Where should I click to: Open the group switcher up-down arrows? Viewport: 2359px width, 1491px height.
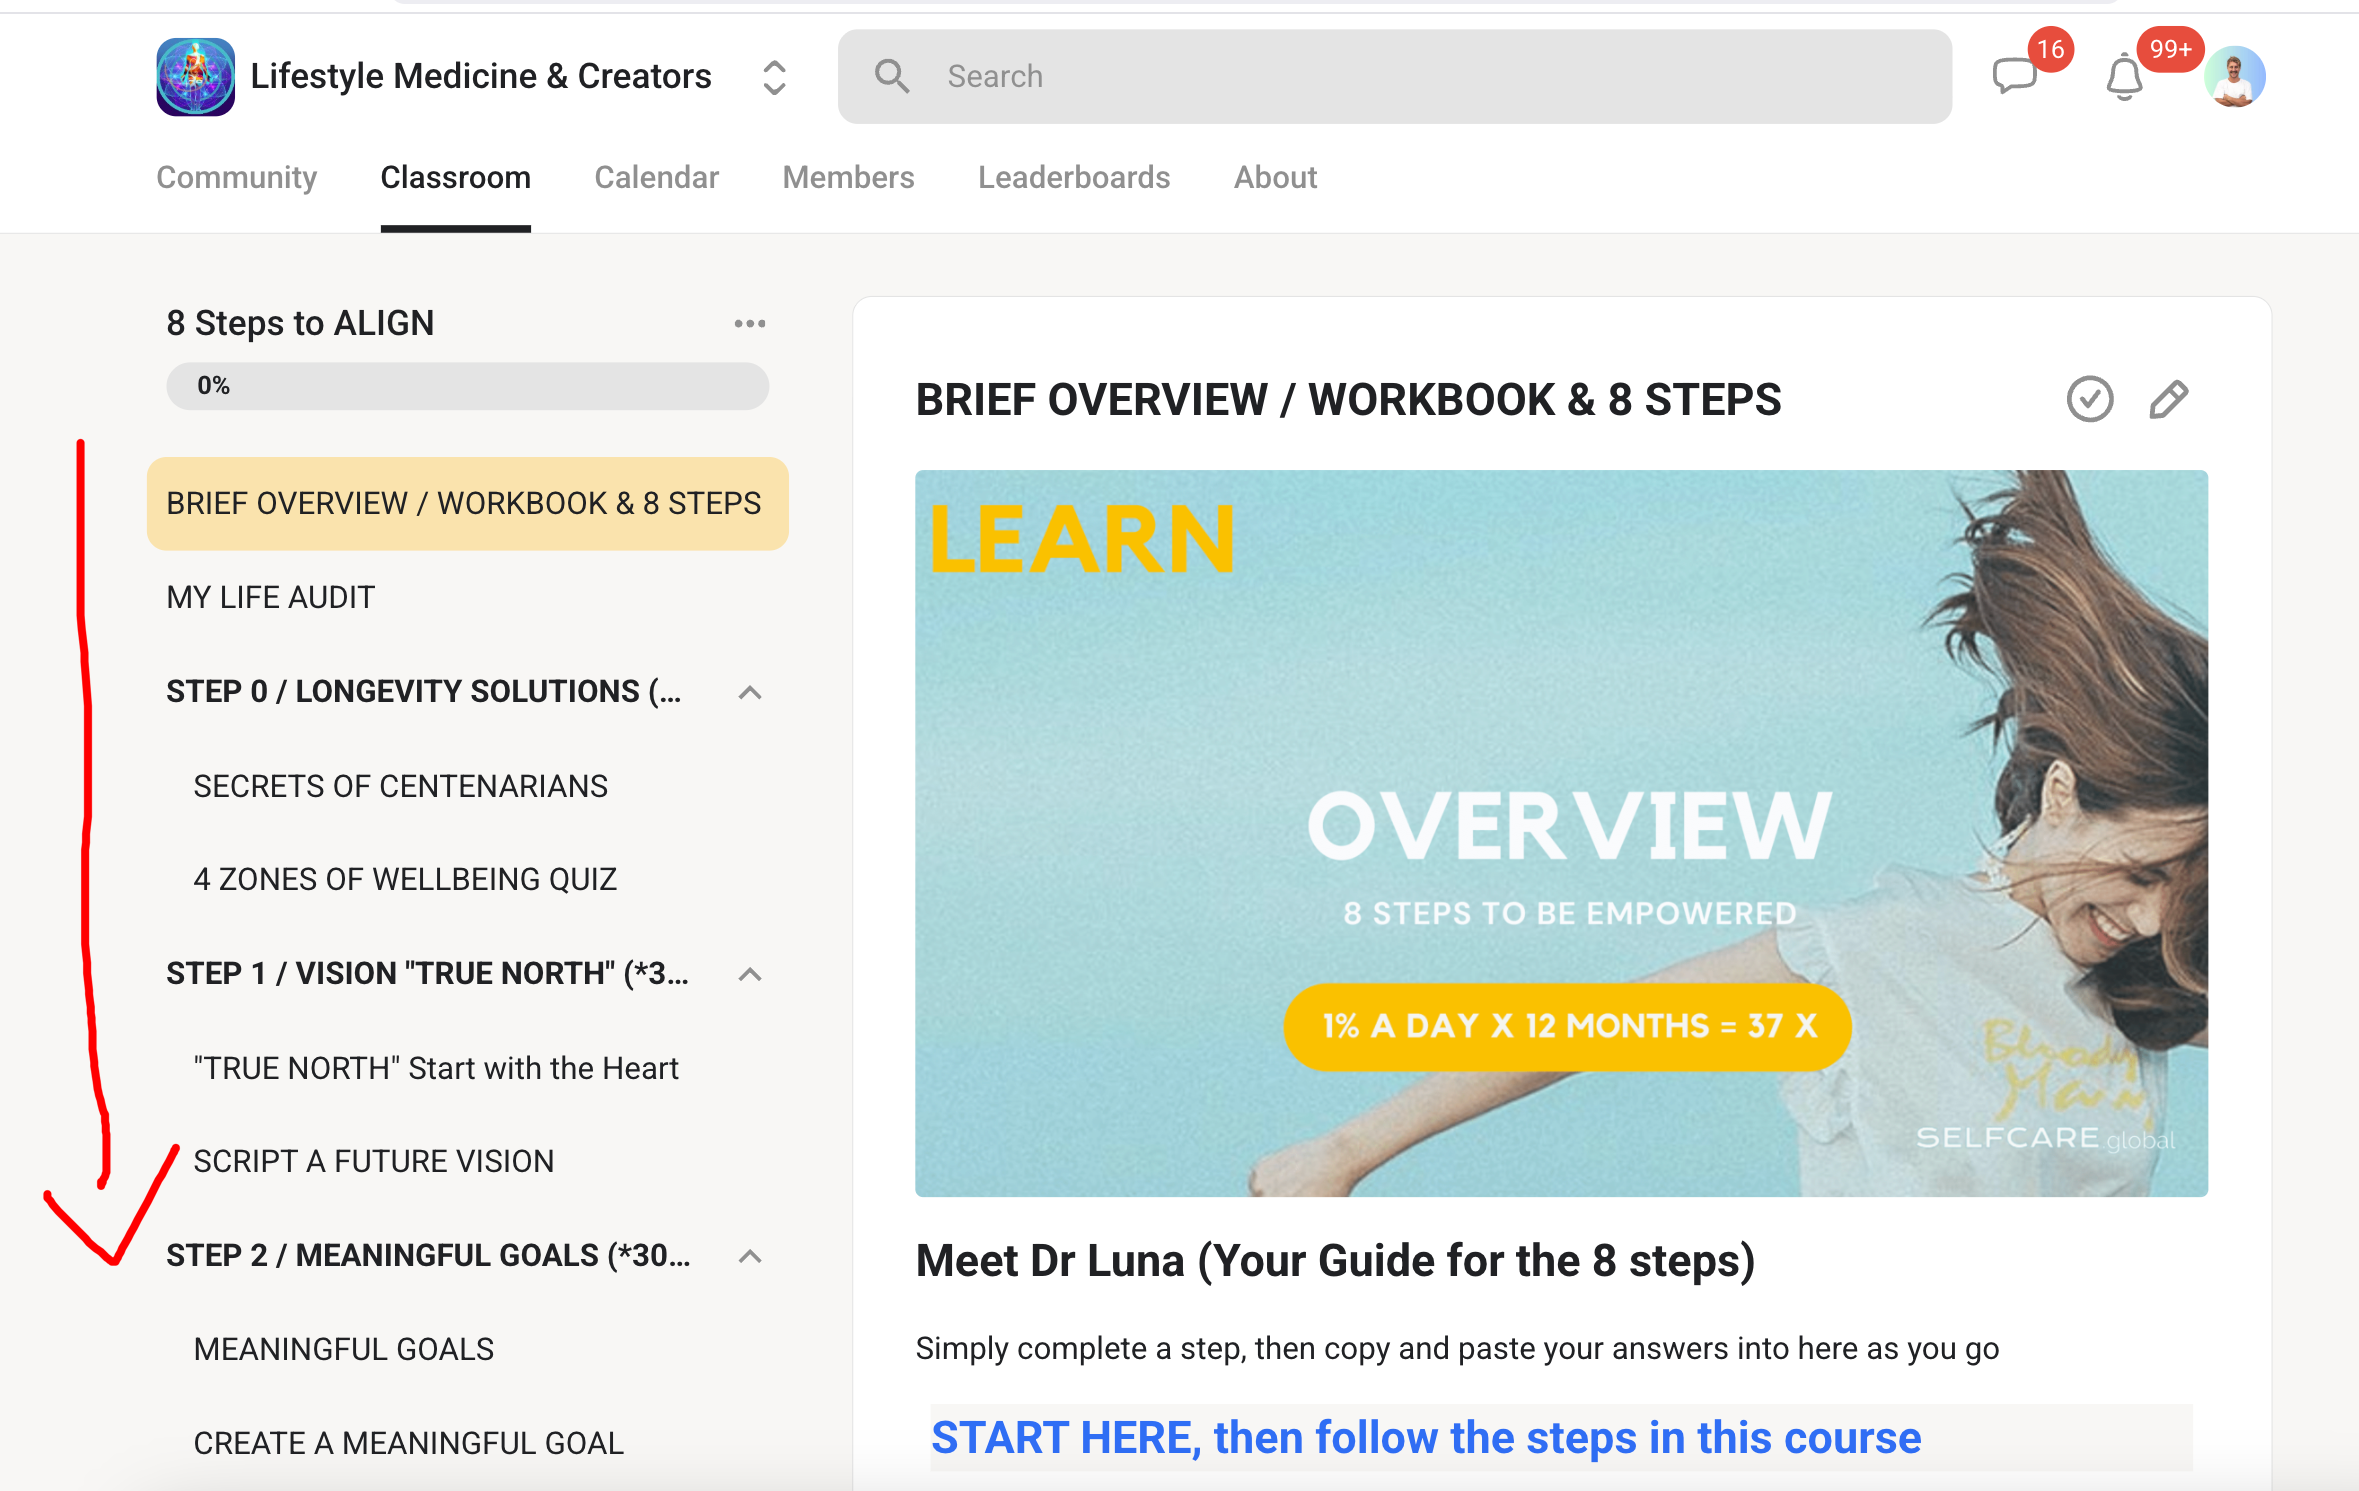[774, 77]
